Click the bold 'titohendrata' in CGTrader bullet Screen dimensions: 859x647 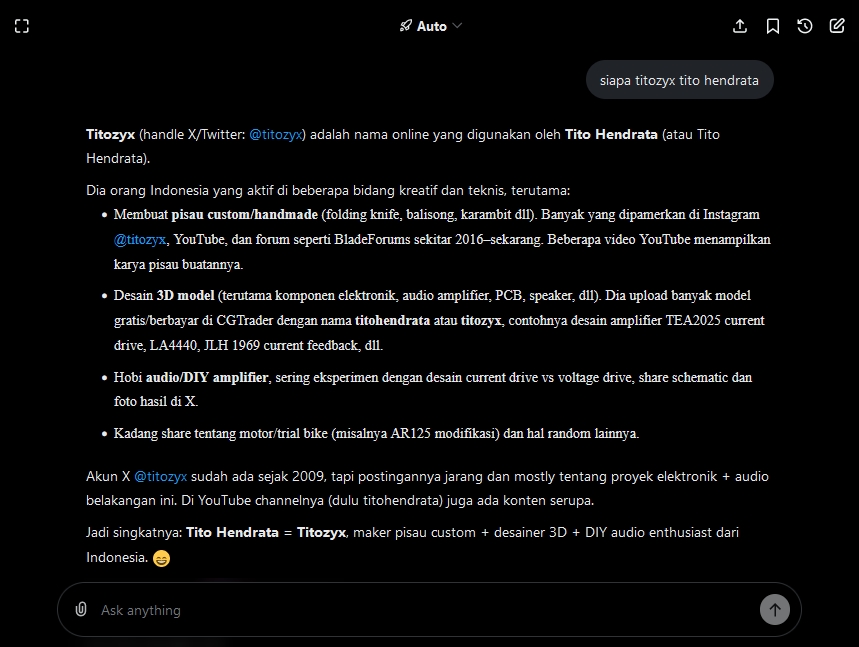(x=392, y=320)
